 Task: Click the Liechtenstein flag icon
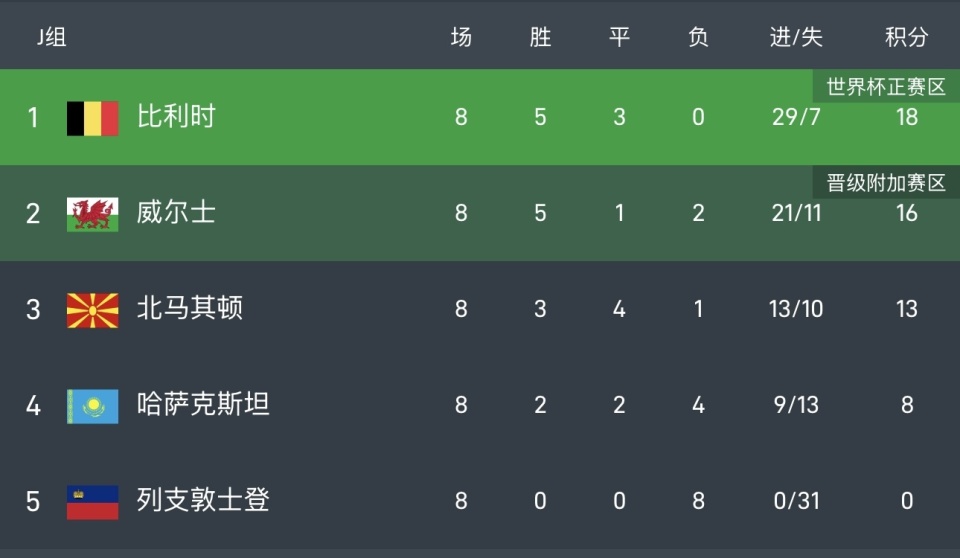tap(92, 501)
